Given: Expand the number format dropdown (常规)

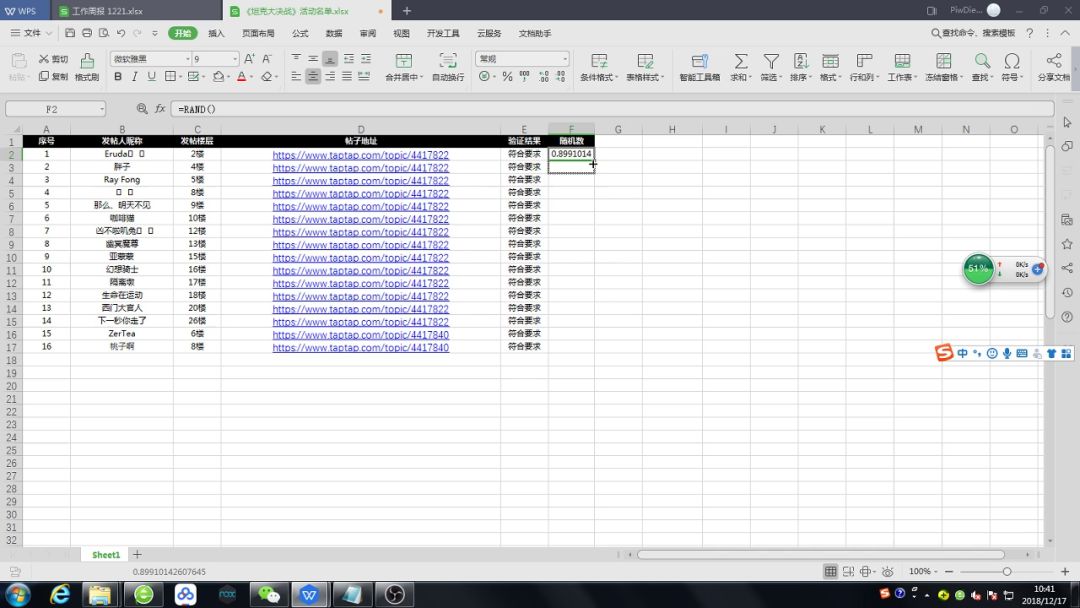Looking at the screenshot, I should point(564,59).
